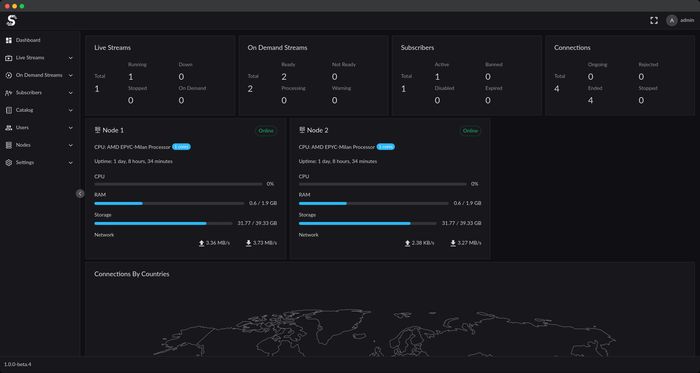Expand the Subscribers menu chevron
This screenshot has height=373, width=700.
pos(71,93)
